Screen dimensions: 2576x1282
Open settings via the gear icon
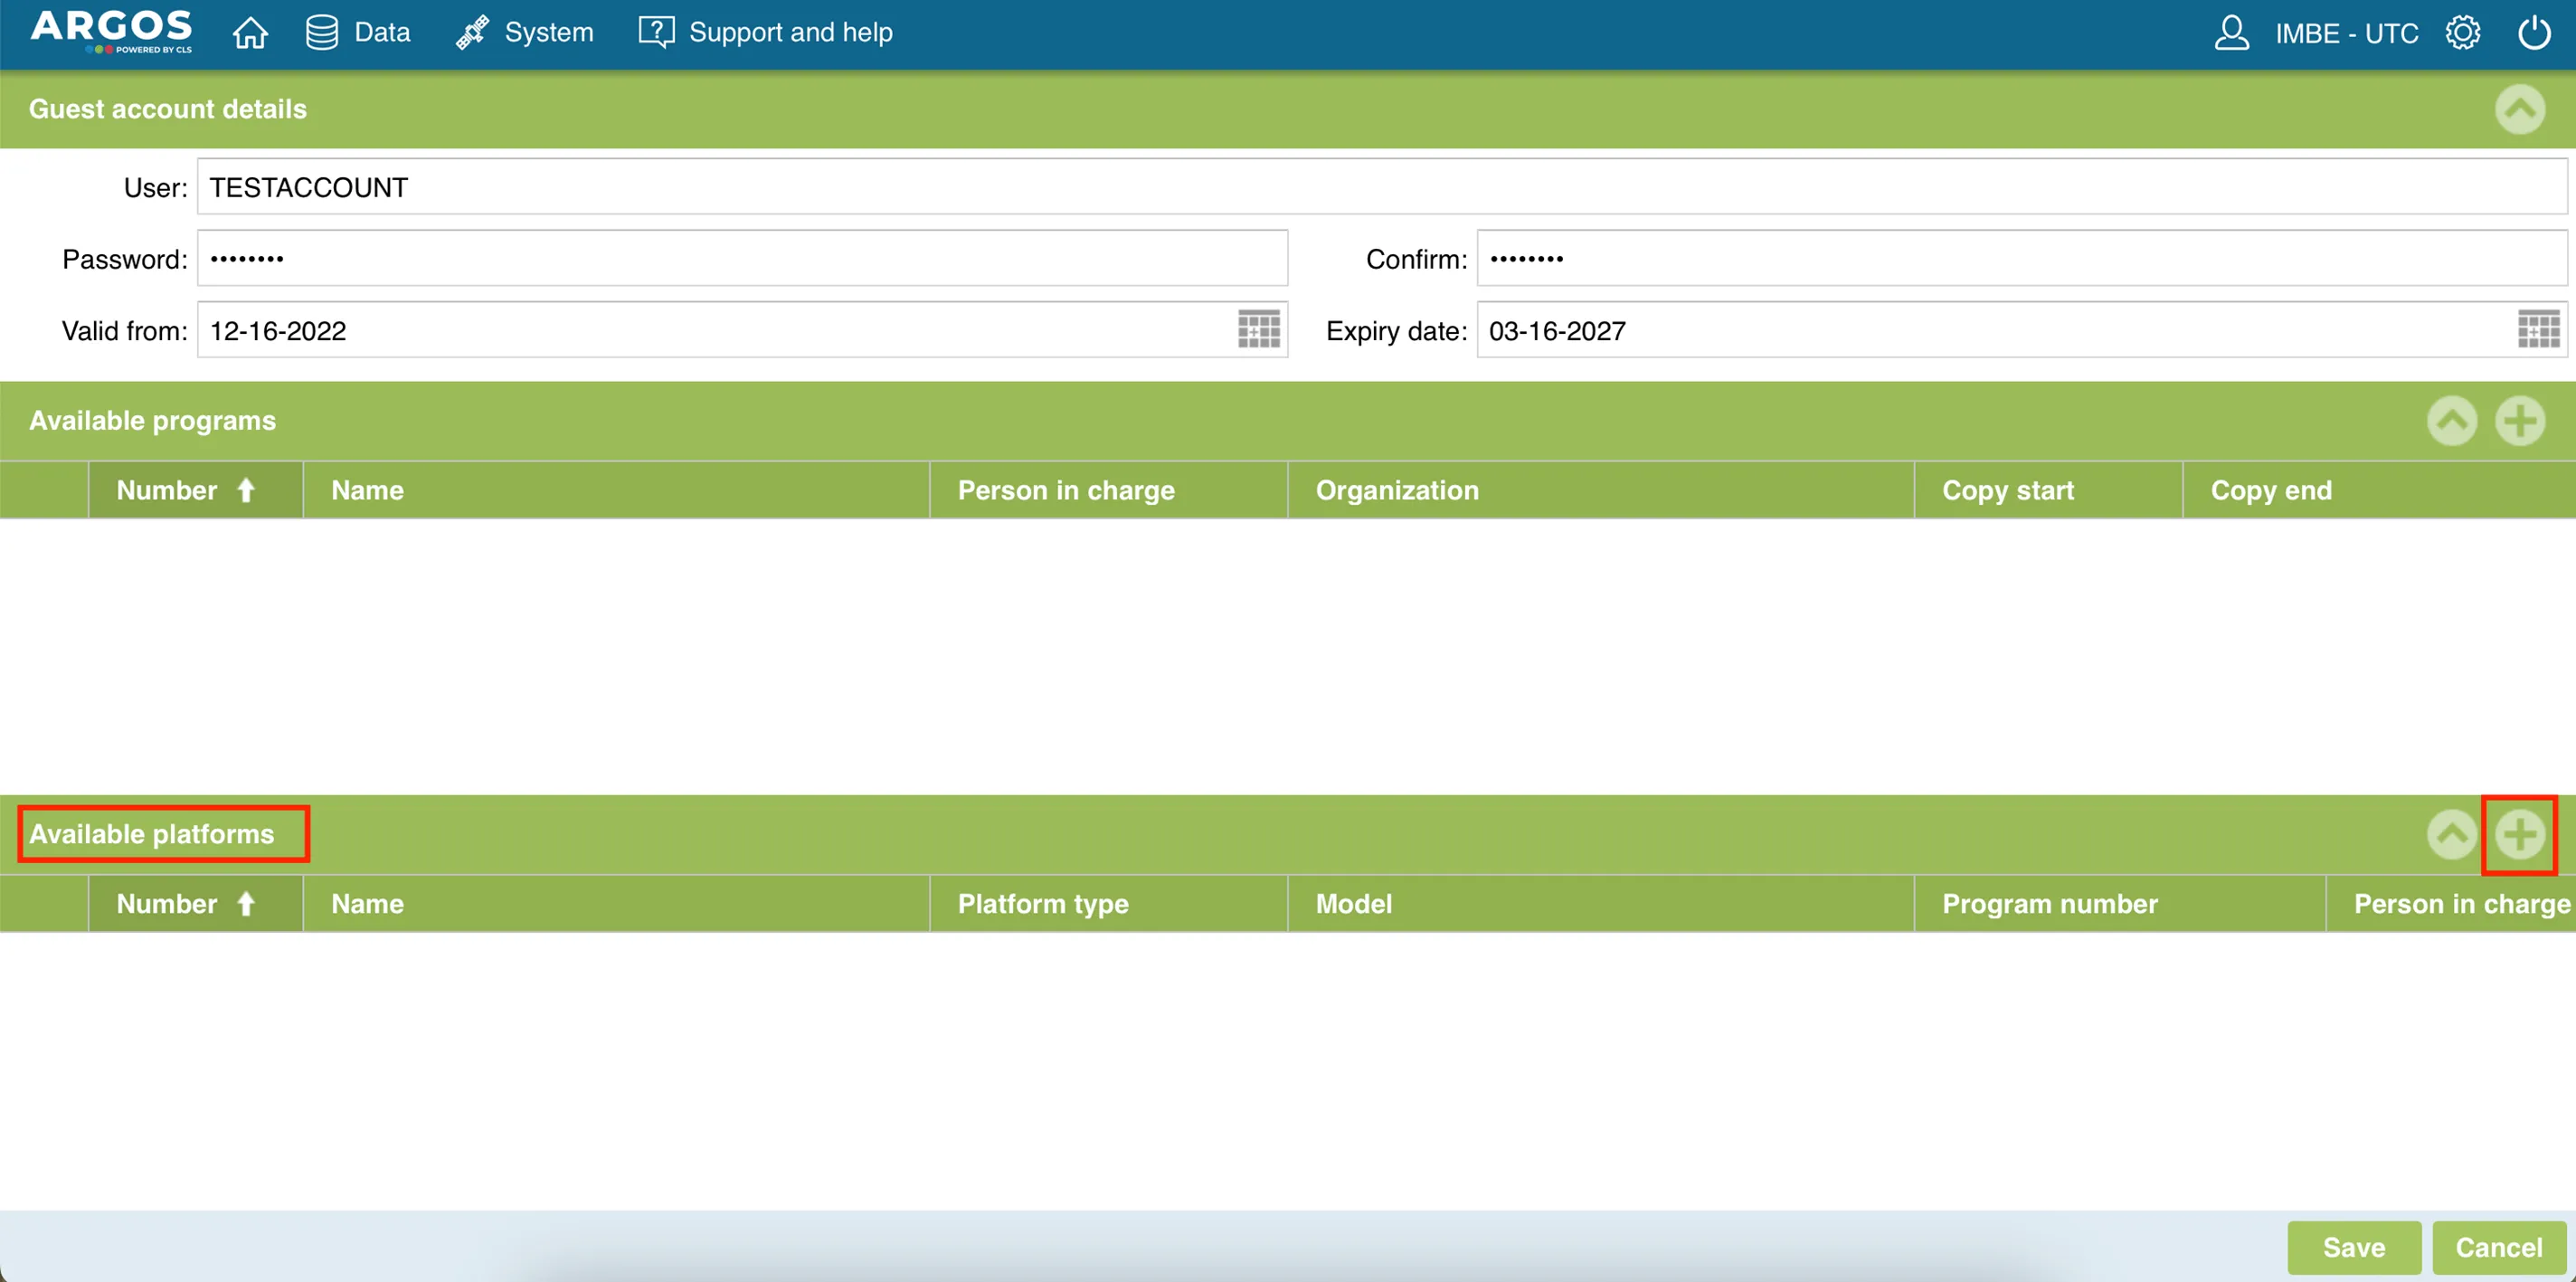[2462, 33]
